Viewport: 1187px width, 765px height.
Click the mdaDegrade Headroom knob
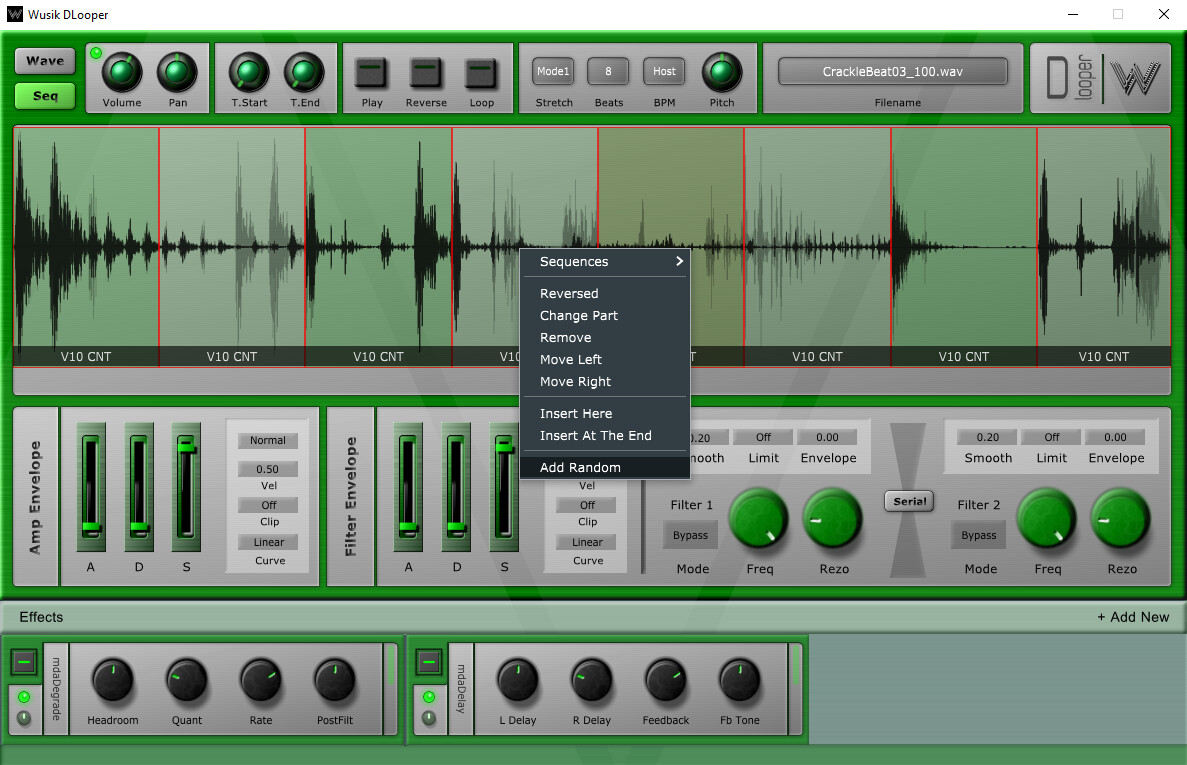(113, 680)
